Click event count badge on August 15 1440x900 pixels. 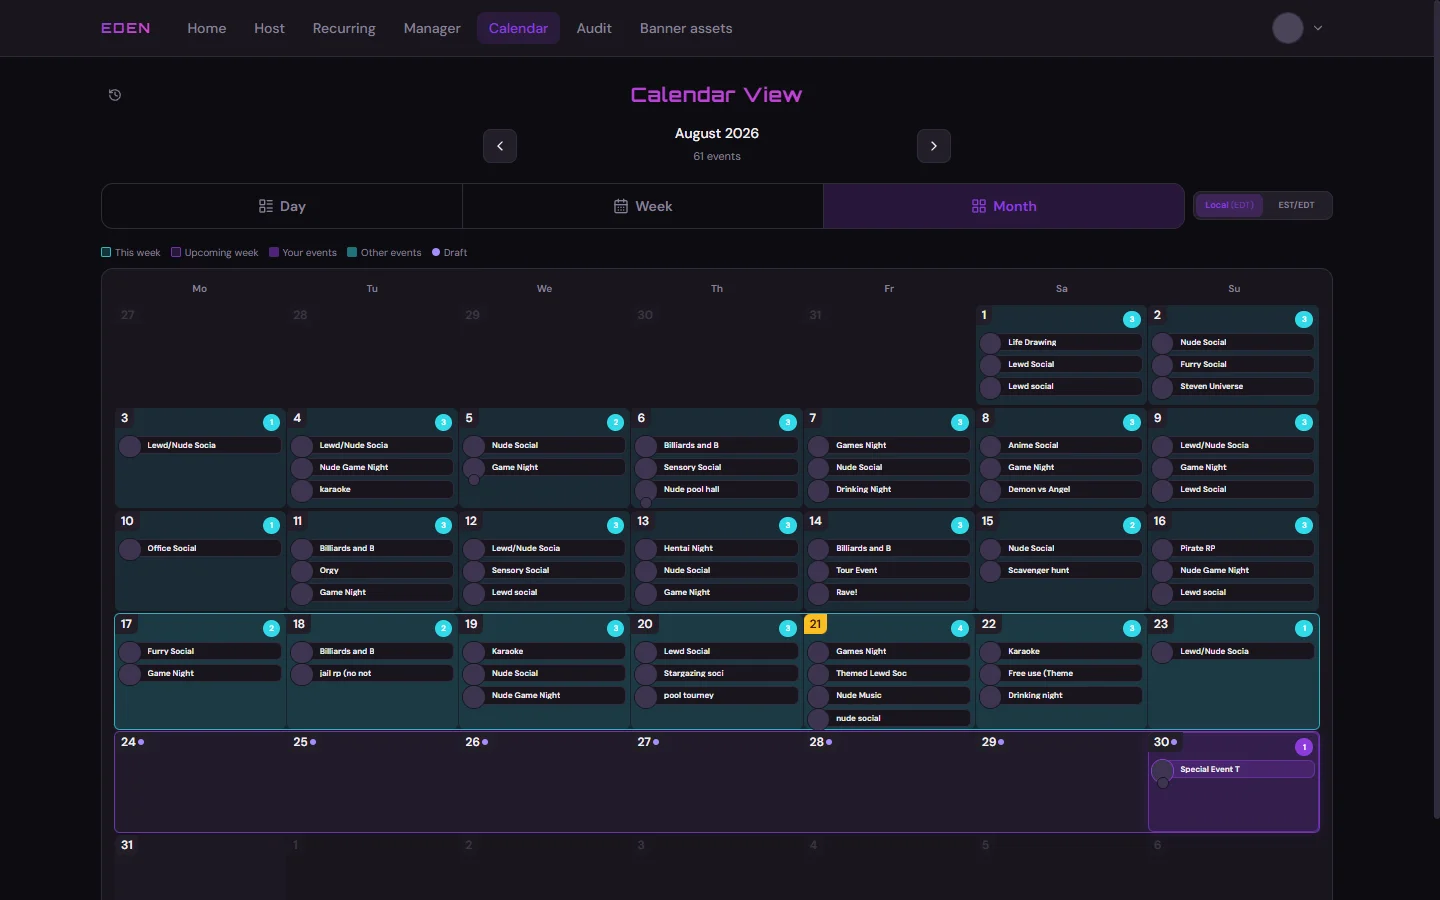tap(1132, 525)
